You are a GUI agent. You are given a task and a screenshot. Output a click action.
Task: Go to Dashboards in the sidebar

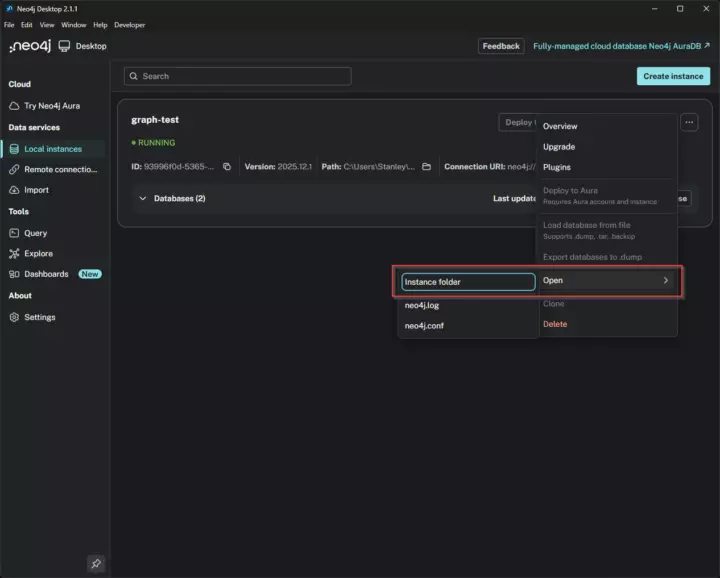click(46, 274)
